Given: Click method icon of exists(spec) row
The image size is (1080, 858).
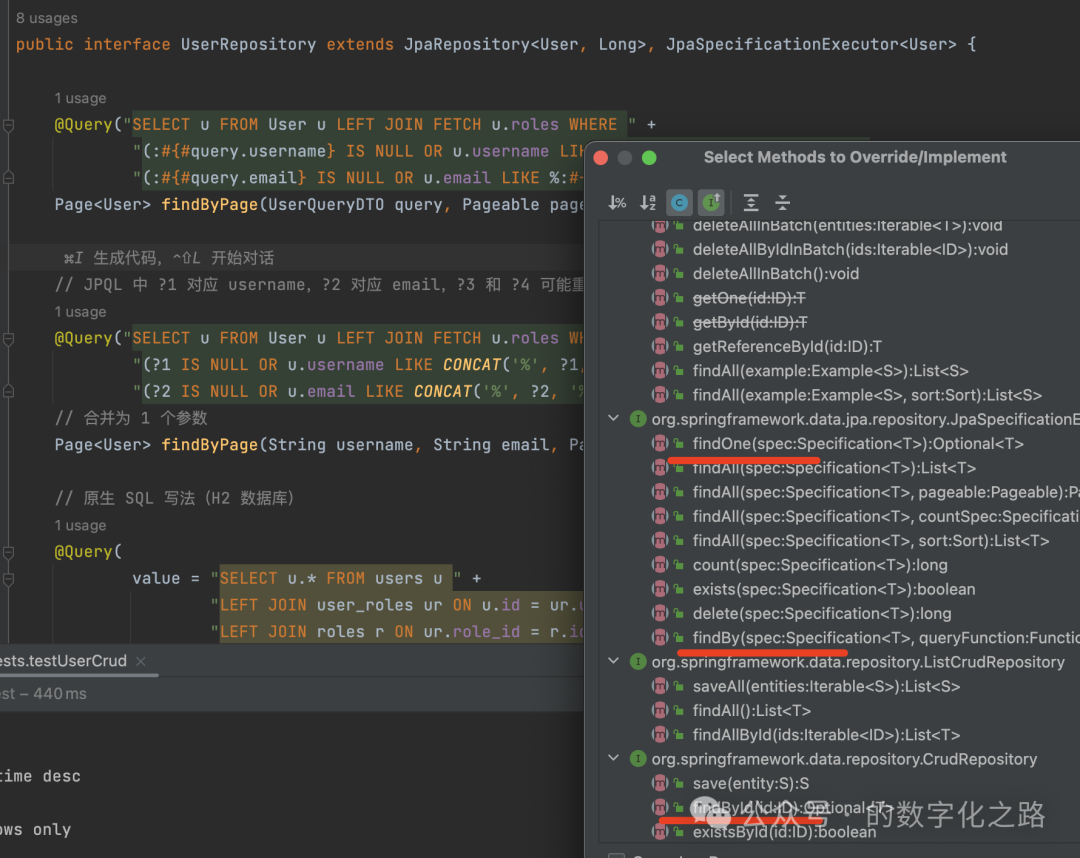Looking at the screenshot, I should click(660, 589).
